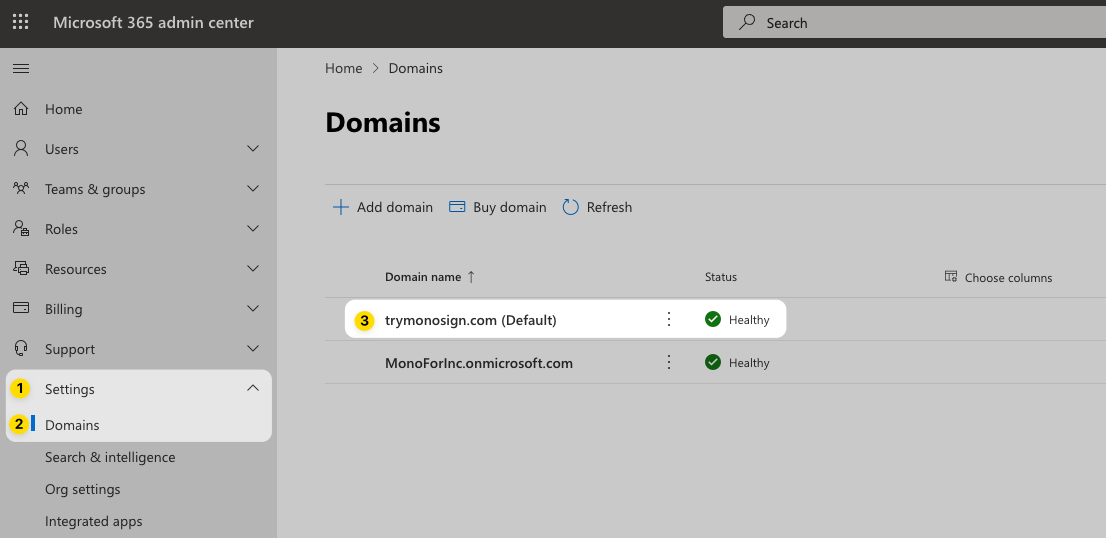This screenshot has width=1106, height=538.
Task: Click the Support navigation label
Action: [x=70, y=349]
